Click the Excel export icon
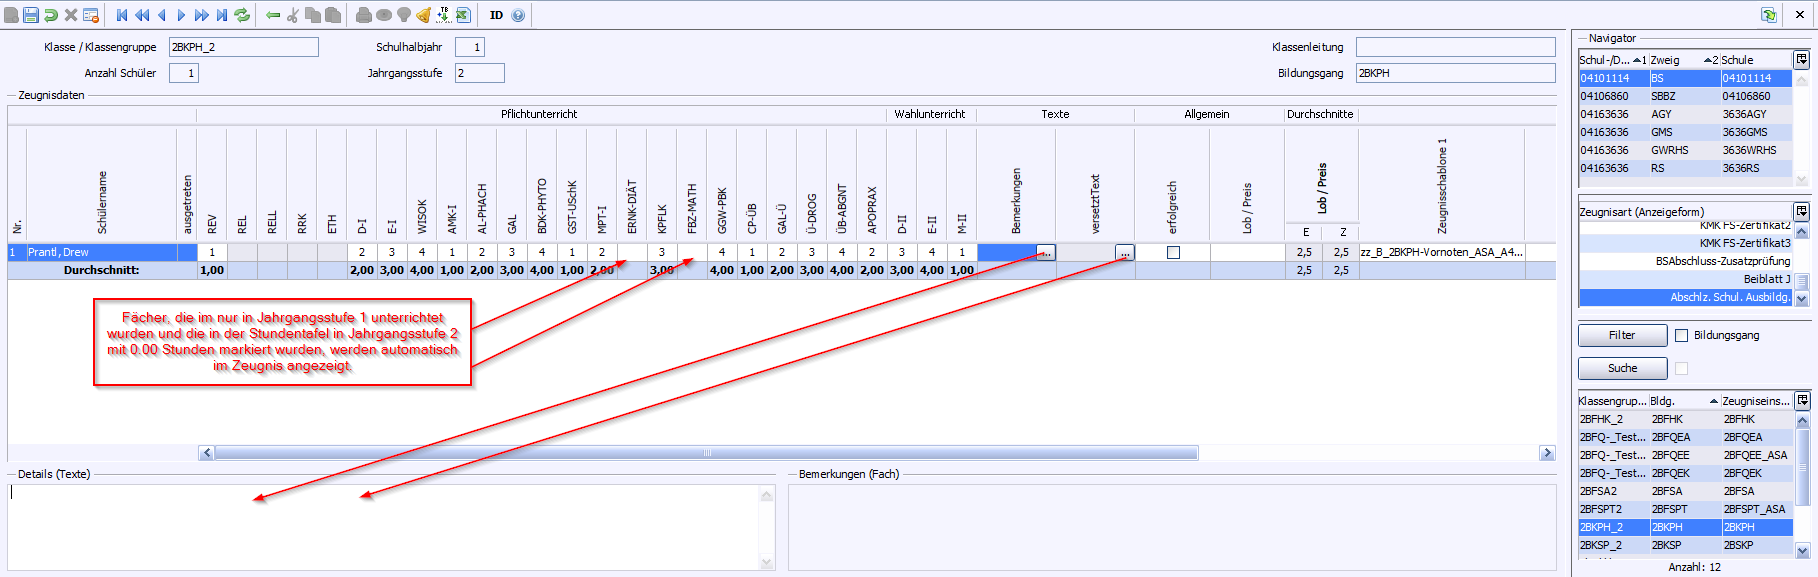 point(463,15)
